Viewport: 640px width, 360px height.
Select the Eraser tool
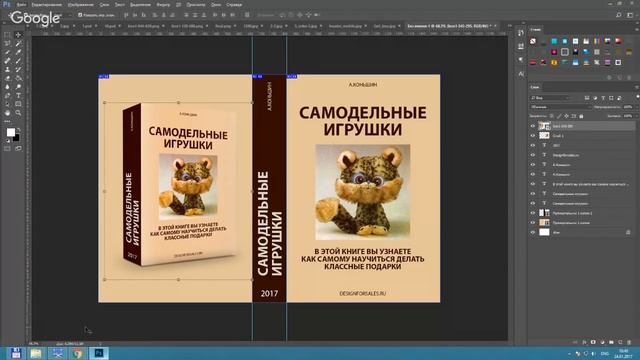click(7, 78)
